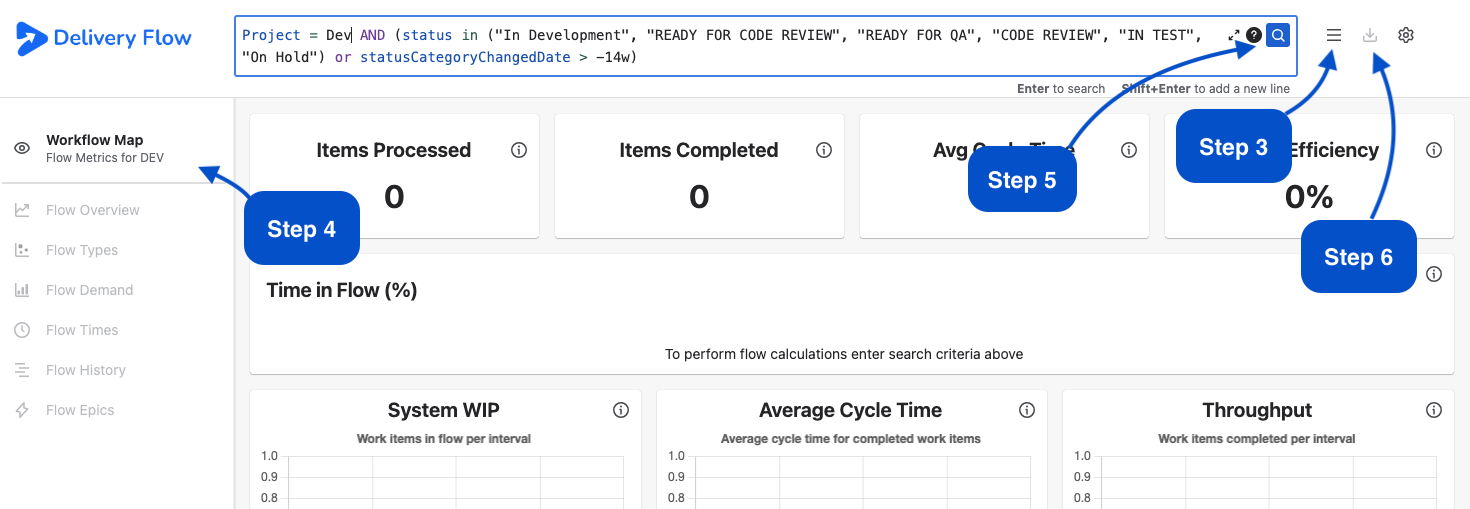Open the hamburger menu icon

[1334, 35]
